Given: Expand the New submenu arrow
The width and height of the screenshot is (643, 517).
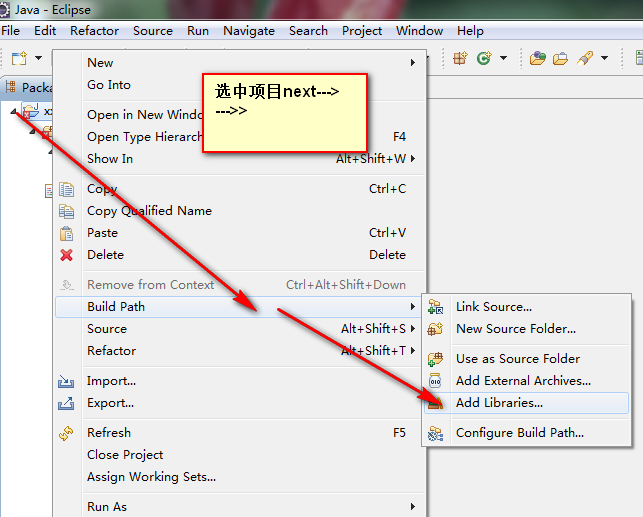Looking at the screenshot, I should pyautogui.click(x=413, y=63).
